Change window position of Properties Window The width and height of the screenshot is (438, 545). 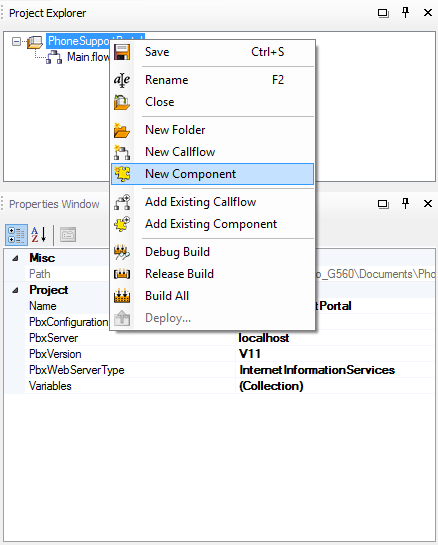pyautogui.click(x=383, y=204)
